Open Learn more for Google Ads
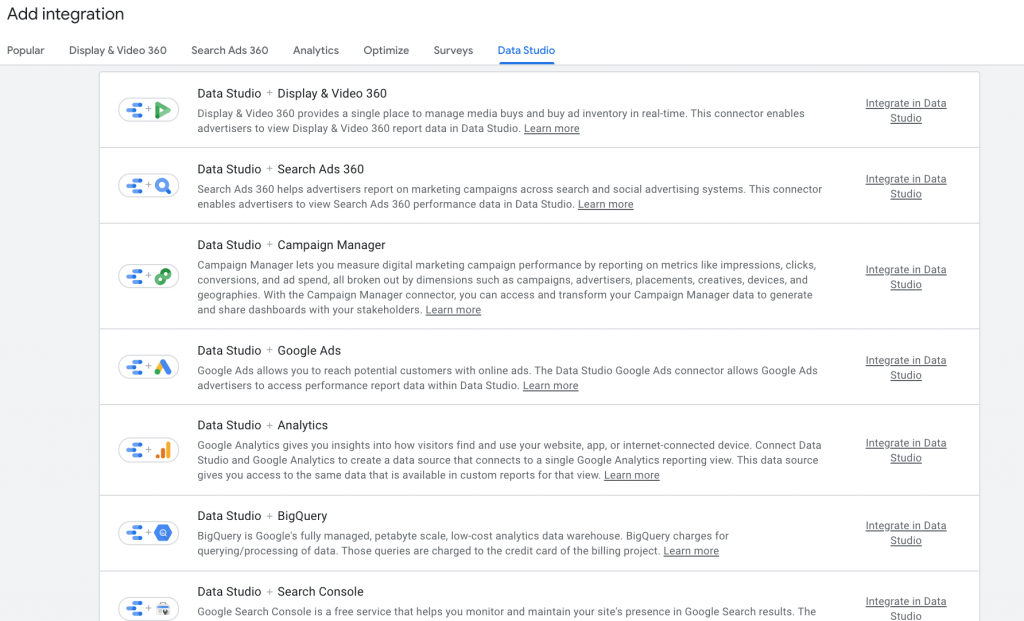 pyautogui.click(x=551, y=386)
